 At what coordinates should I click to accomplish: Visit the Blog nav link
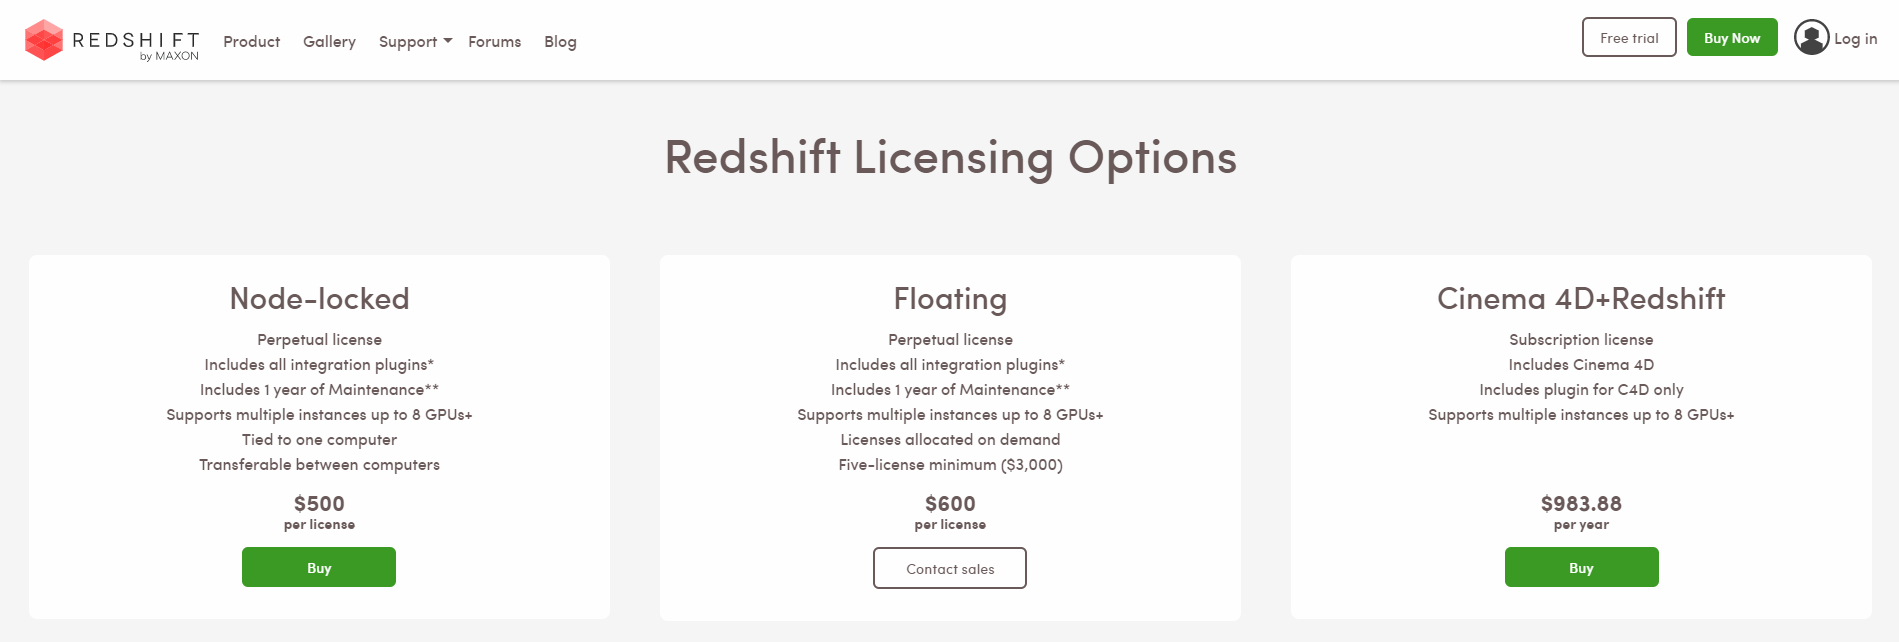pyautogui.click(x=560, y=41)
